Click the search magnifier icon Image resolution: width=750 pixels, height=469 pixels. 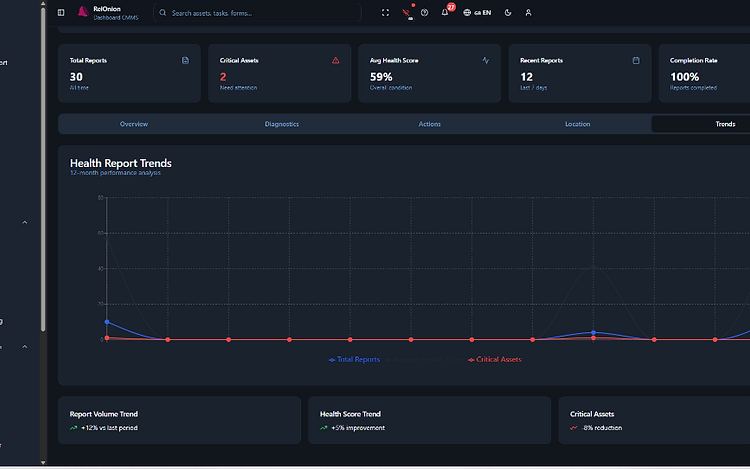click(x=163, y=13)
